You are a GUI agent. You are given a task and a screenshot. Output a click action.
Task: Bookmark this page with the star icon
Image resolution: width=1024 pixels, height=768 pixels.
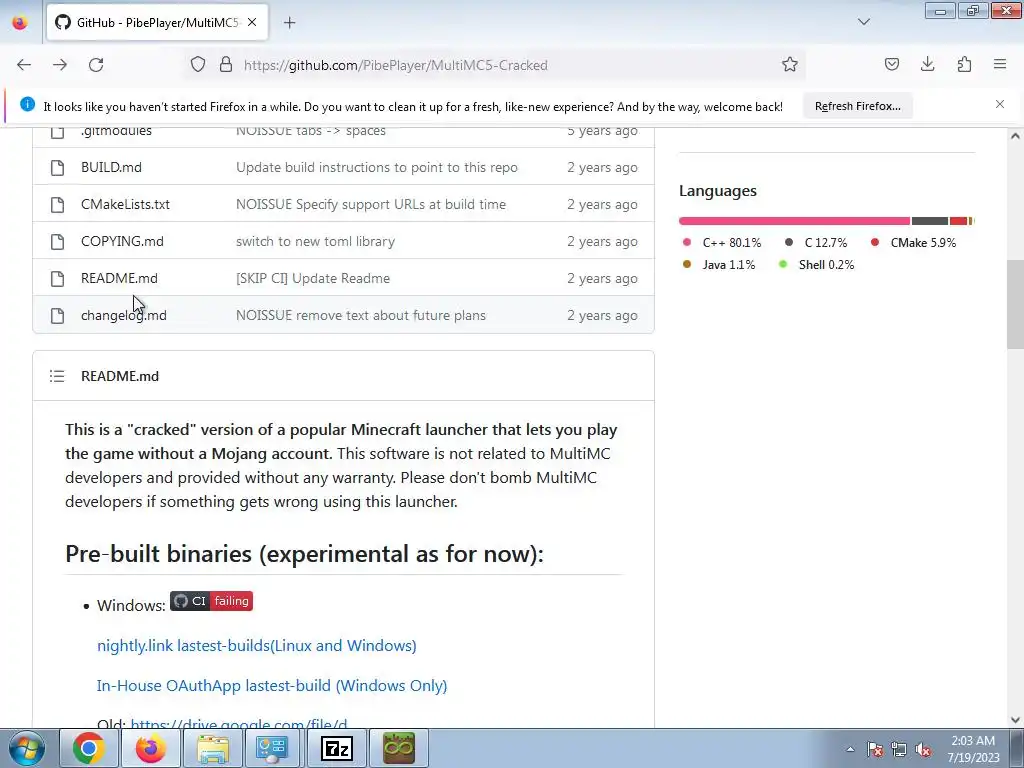(790, 65)
